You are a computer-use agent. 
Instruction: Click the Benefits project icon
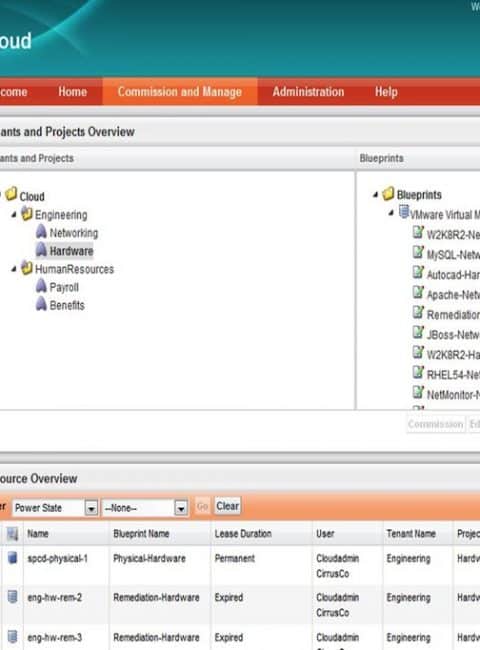(41, 304)
